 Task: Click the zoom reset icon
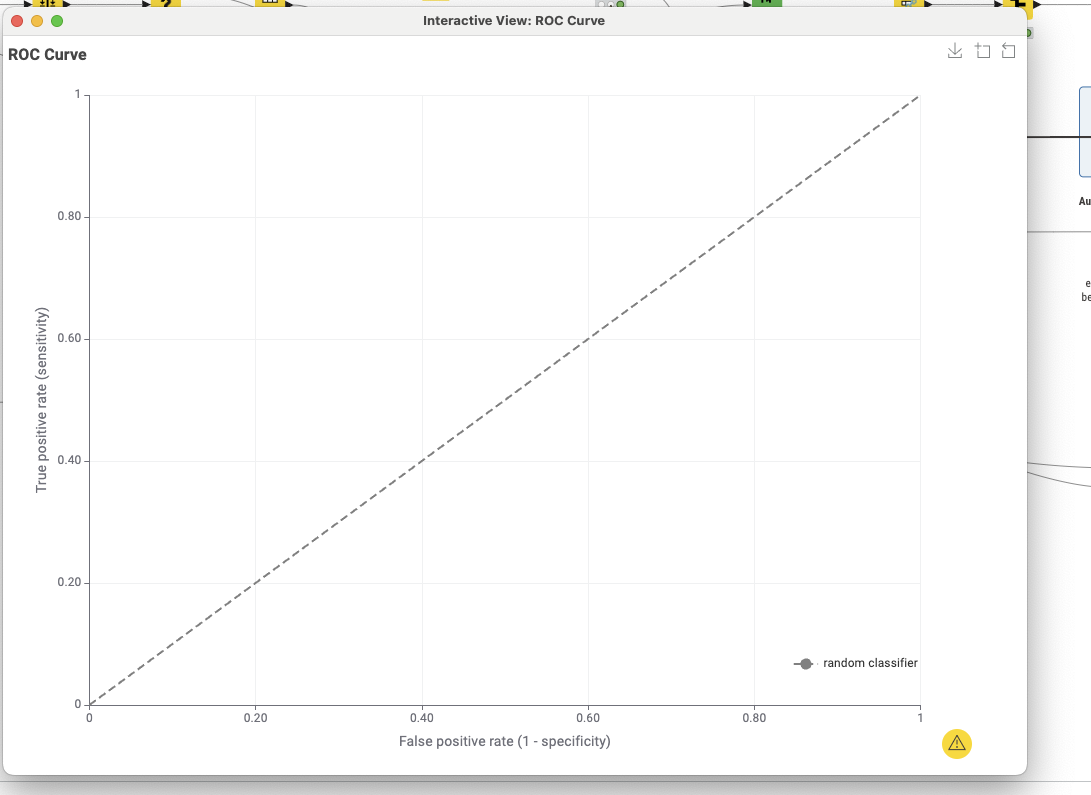pyautogui.click(x=1008, y=51)
